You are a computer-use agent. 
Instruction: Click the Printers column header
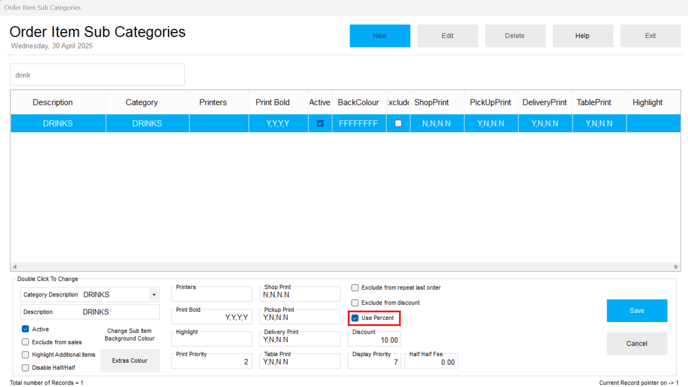pyautogui.click(x=219, y=102)
